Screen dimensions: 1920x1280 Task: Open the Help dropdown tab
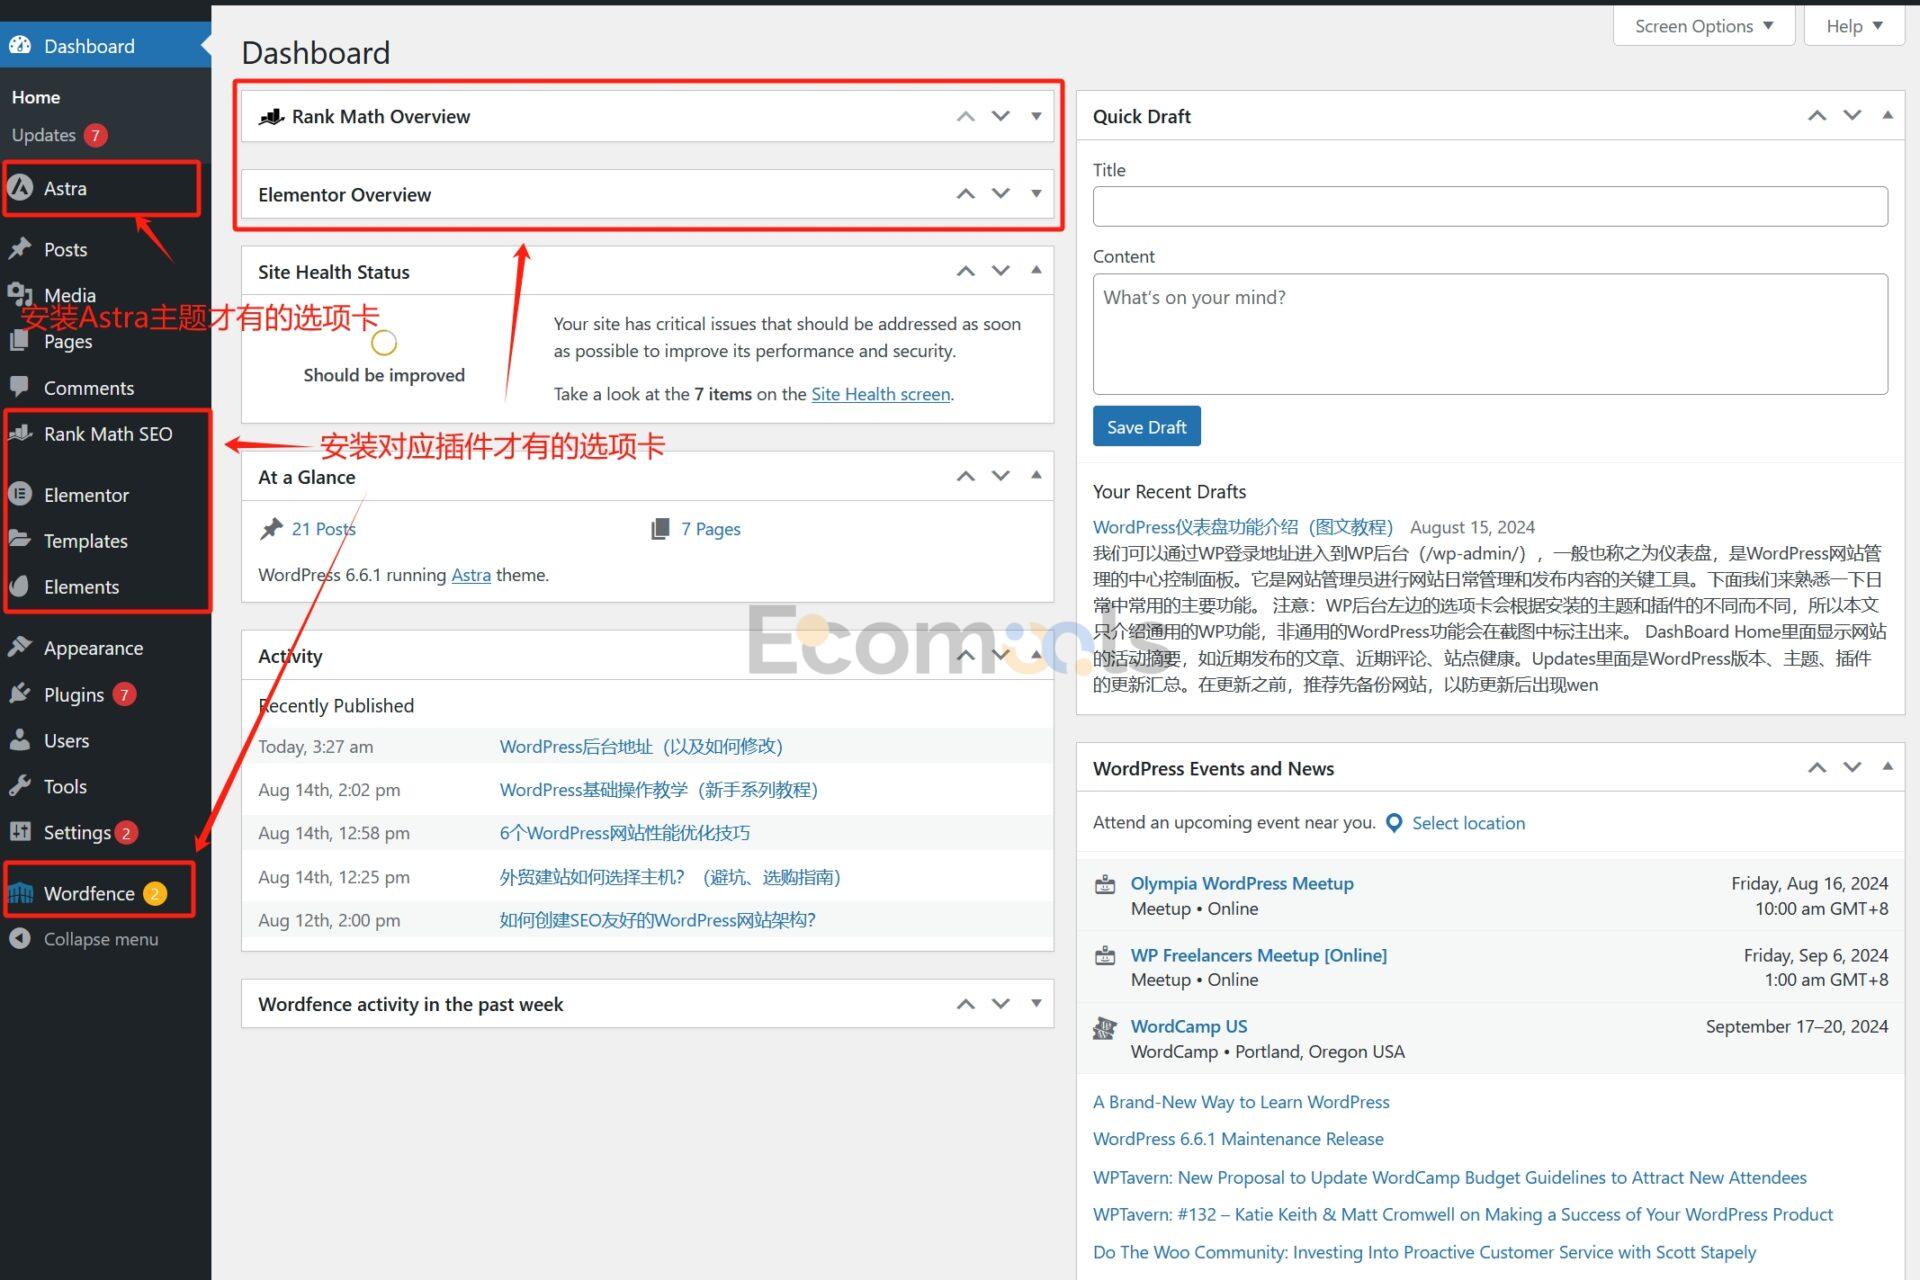[1854, 26]
